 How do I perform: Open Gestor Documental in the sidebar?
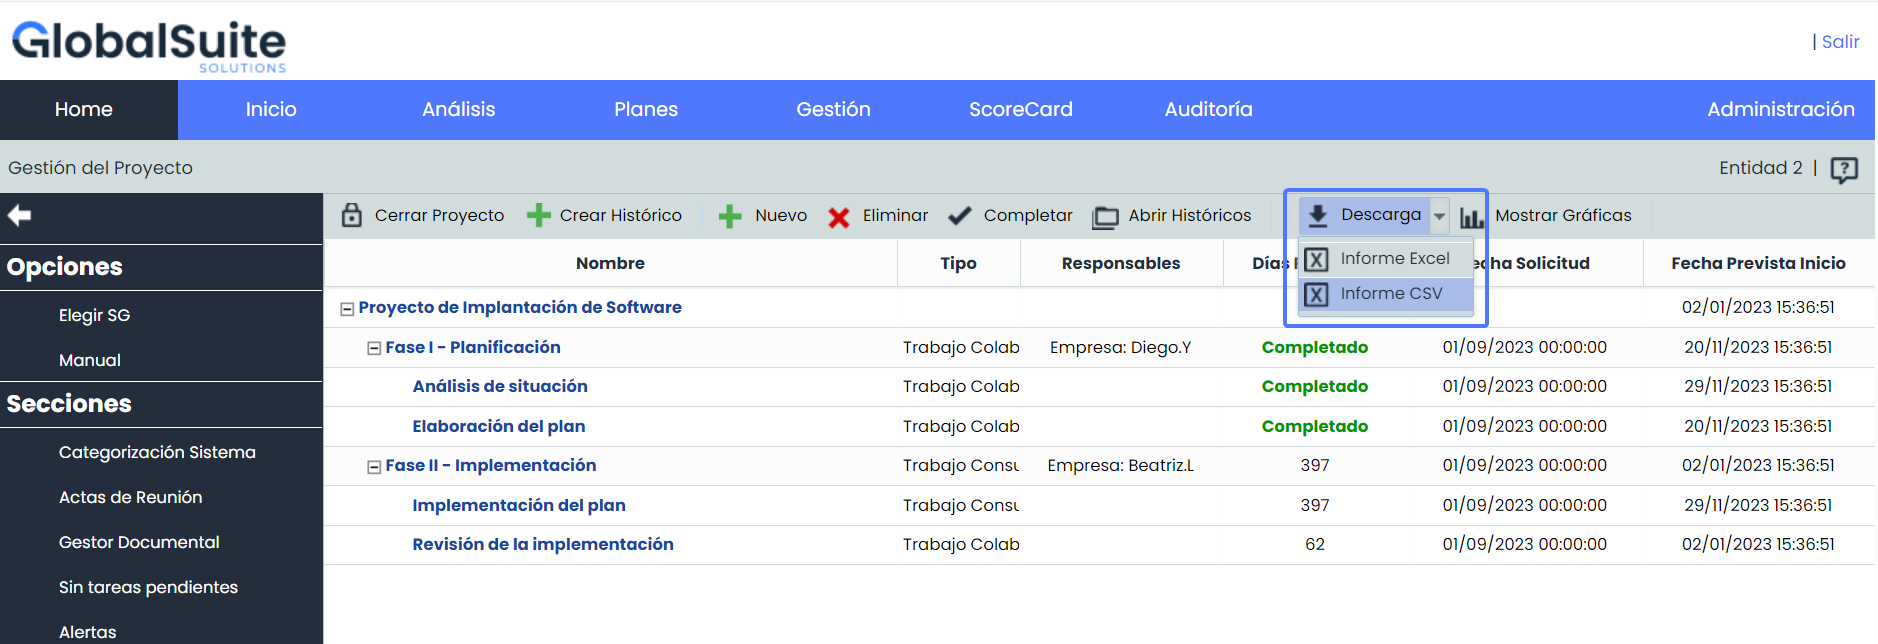tap(139, 542)
